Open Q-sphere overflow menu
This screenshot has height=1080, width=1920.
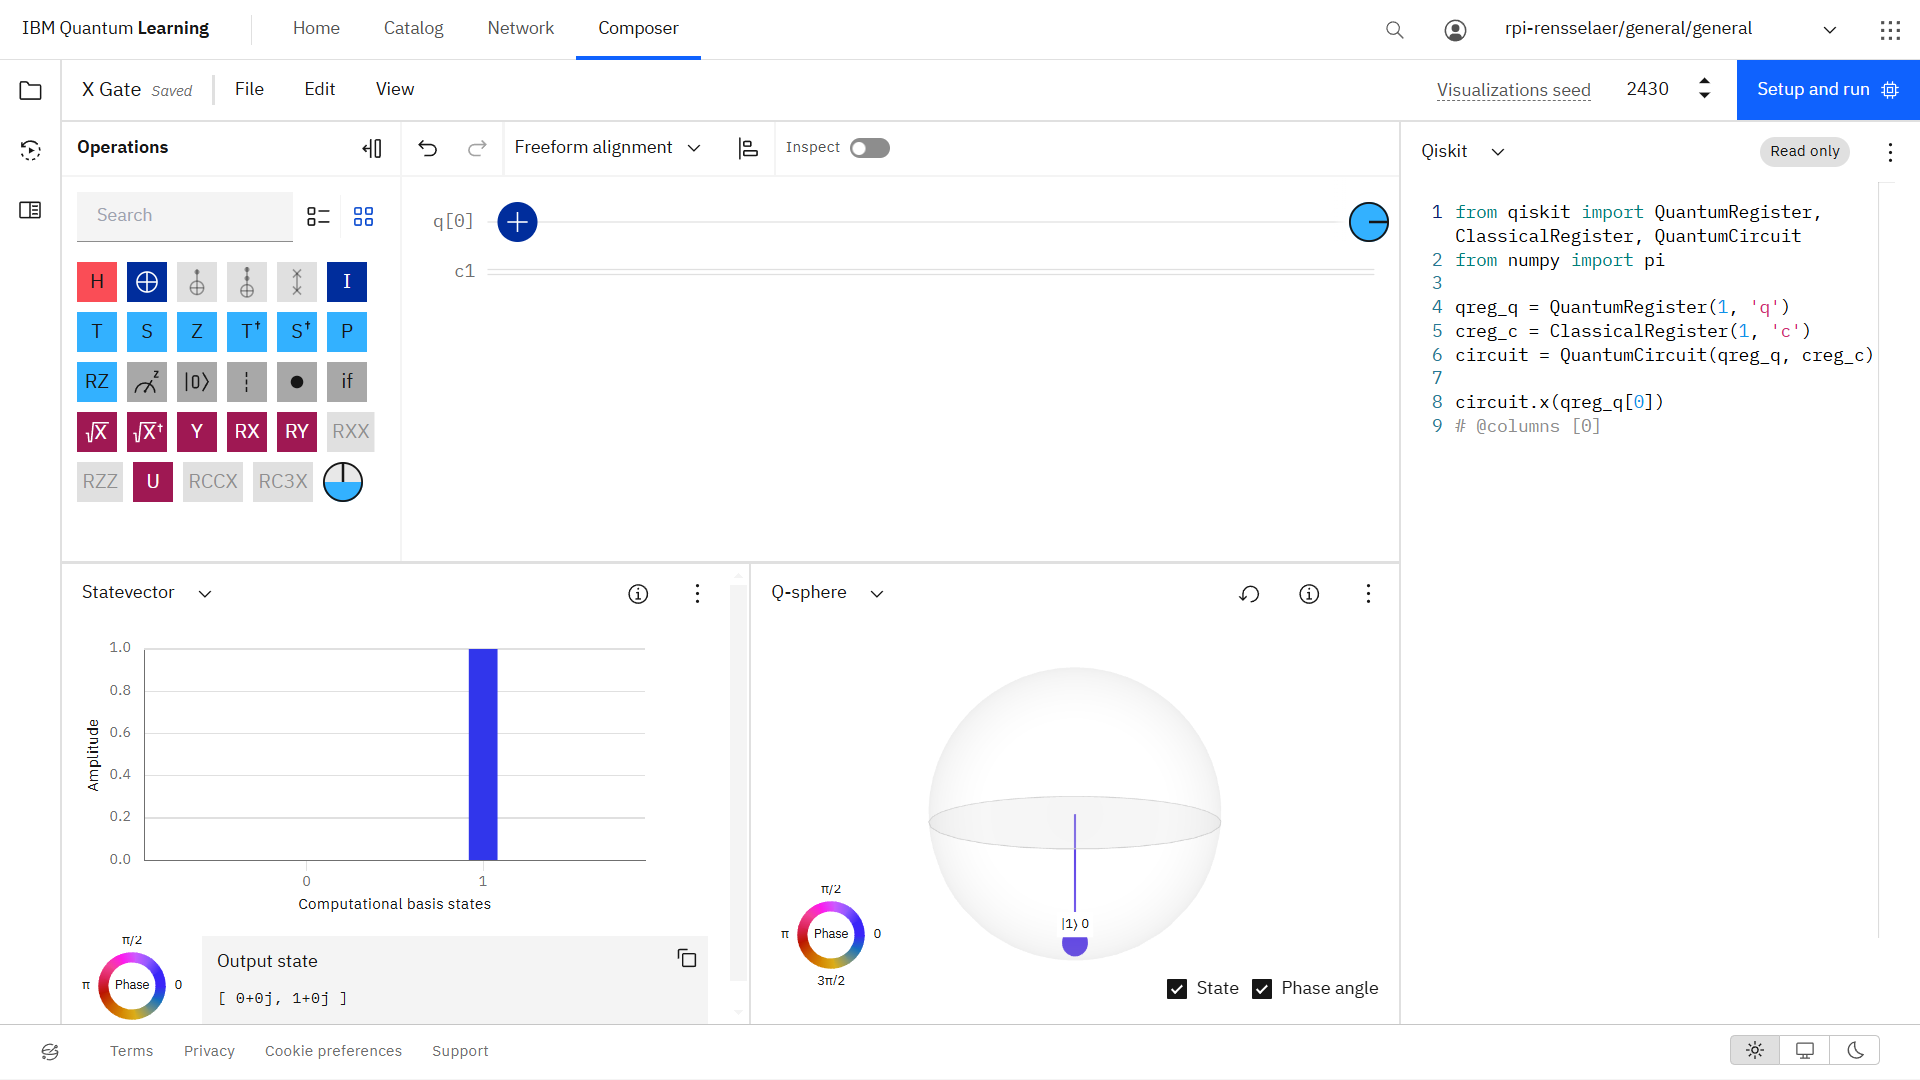click(x=1368, y=594)
